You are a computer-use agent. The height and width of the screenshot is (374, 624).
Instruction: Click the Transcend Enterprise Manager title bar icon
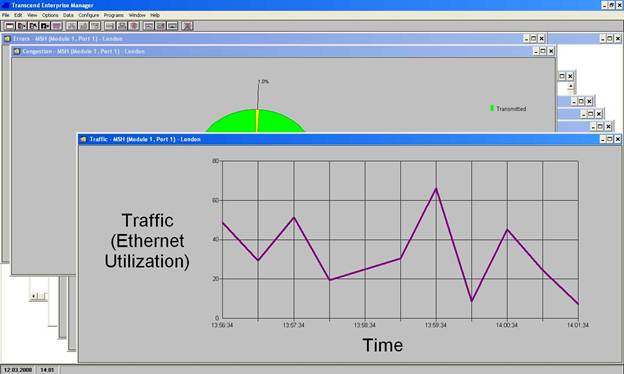pos(6,5)
